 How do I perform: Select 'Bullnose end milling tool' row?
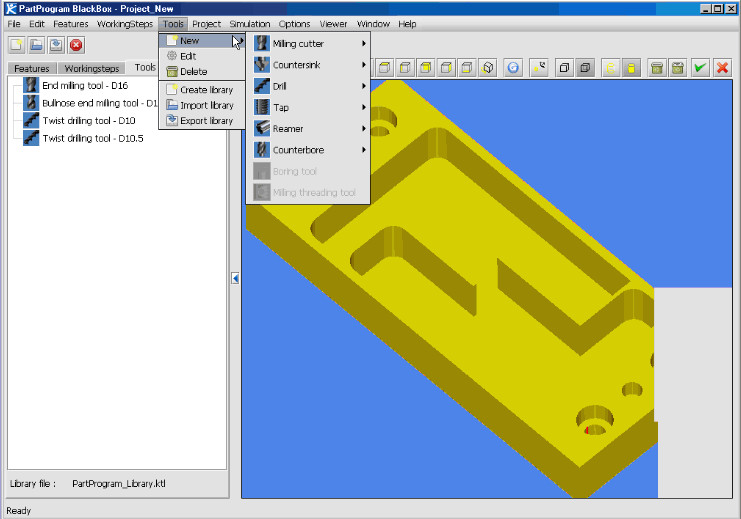tap(99, 103)
